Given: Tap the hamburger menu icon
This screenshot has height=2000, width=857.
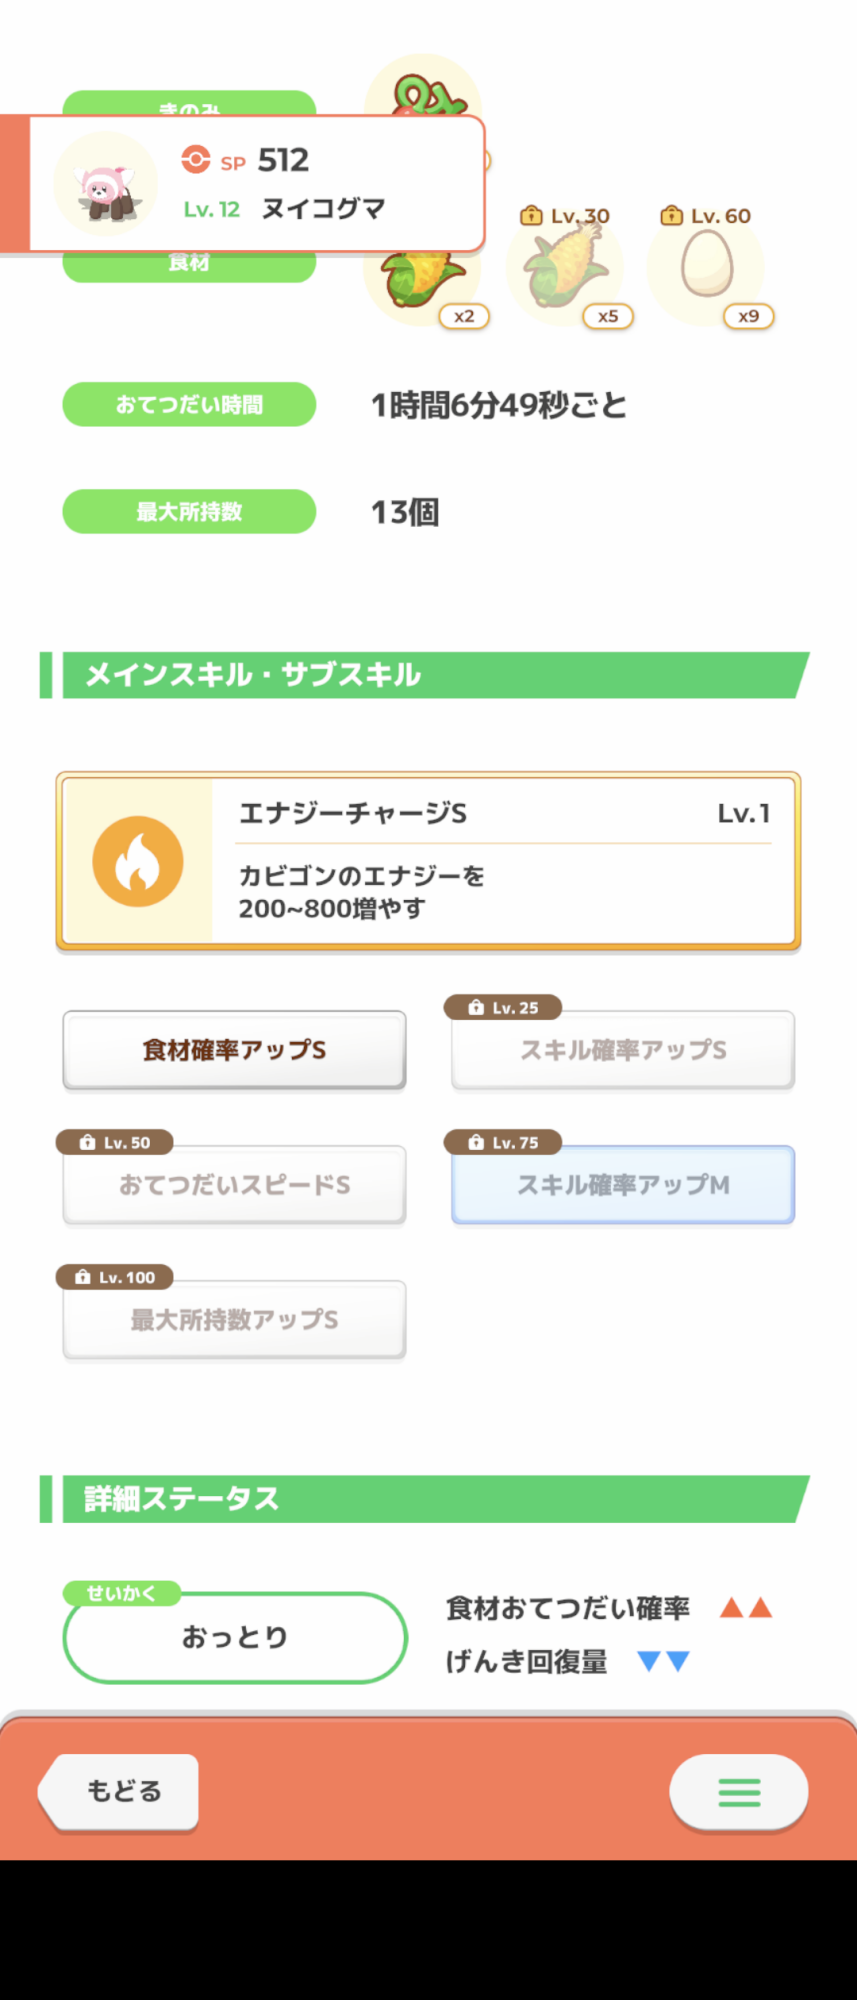Looking at the screenshot, I should [739, 1792].
